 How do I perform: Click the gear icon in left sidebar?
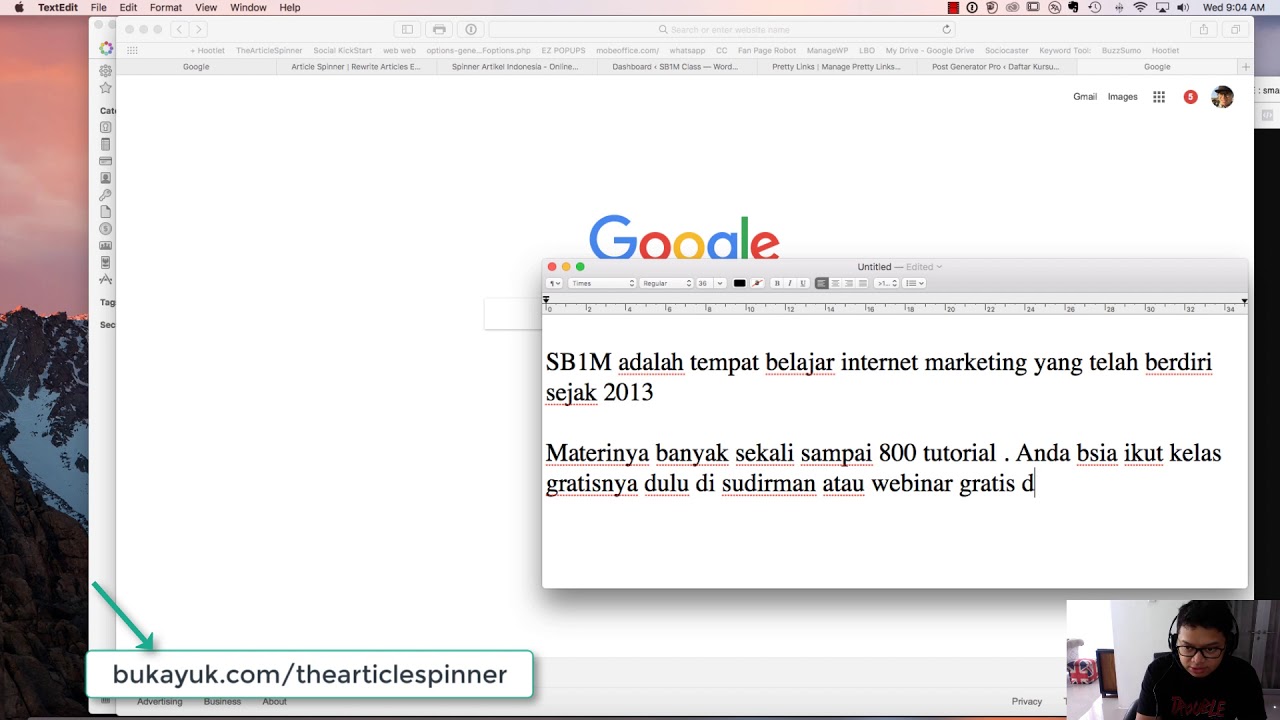tap(105, 71)
